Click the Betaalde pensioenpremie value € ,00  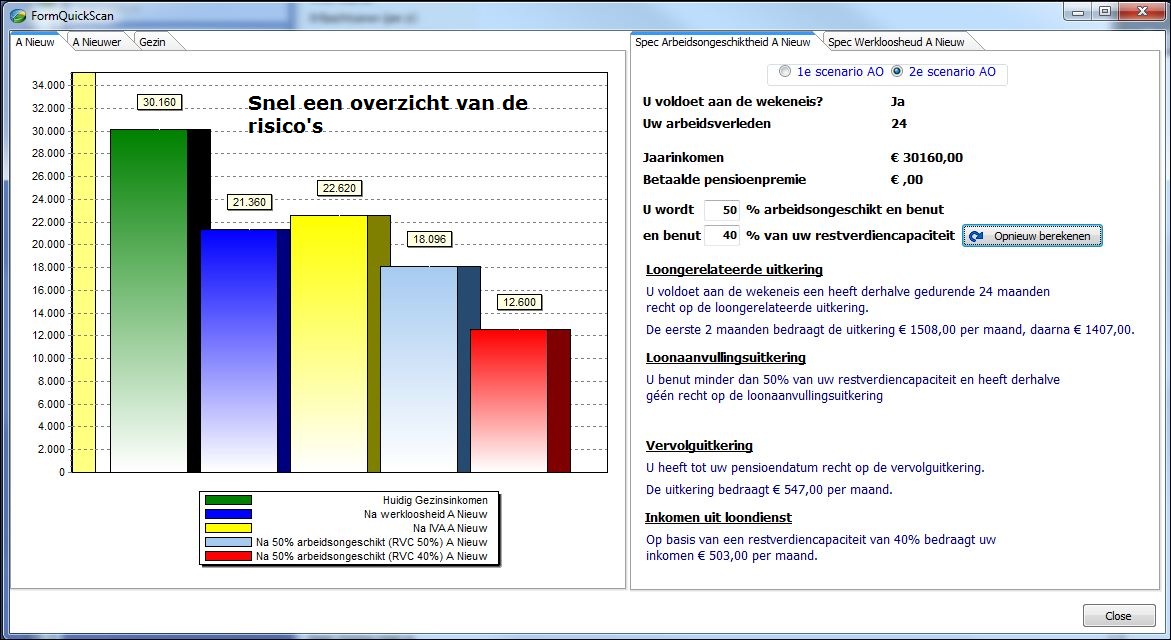(x=907, y=179)
